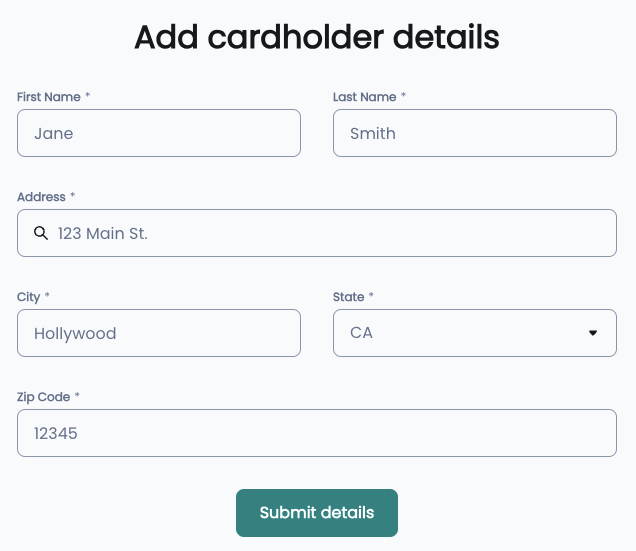The height and width of the screenshot is (551, 636).
Task: Click the First Name label text
Action: click(48, 97)
